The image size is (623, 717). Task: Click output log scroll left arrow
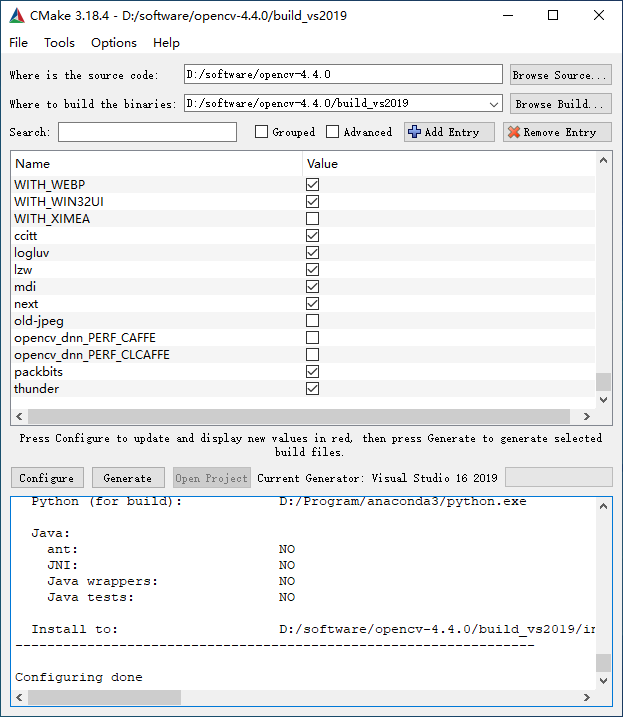[x=19, y=697]
